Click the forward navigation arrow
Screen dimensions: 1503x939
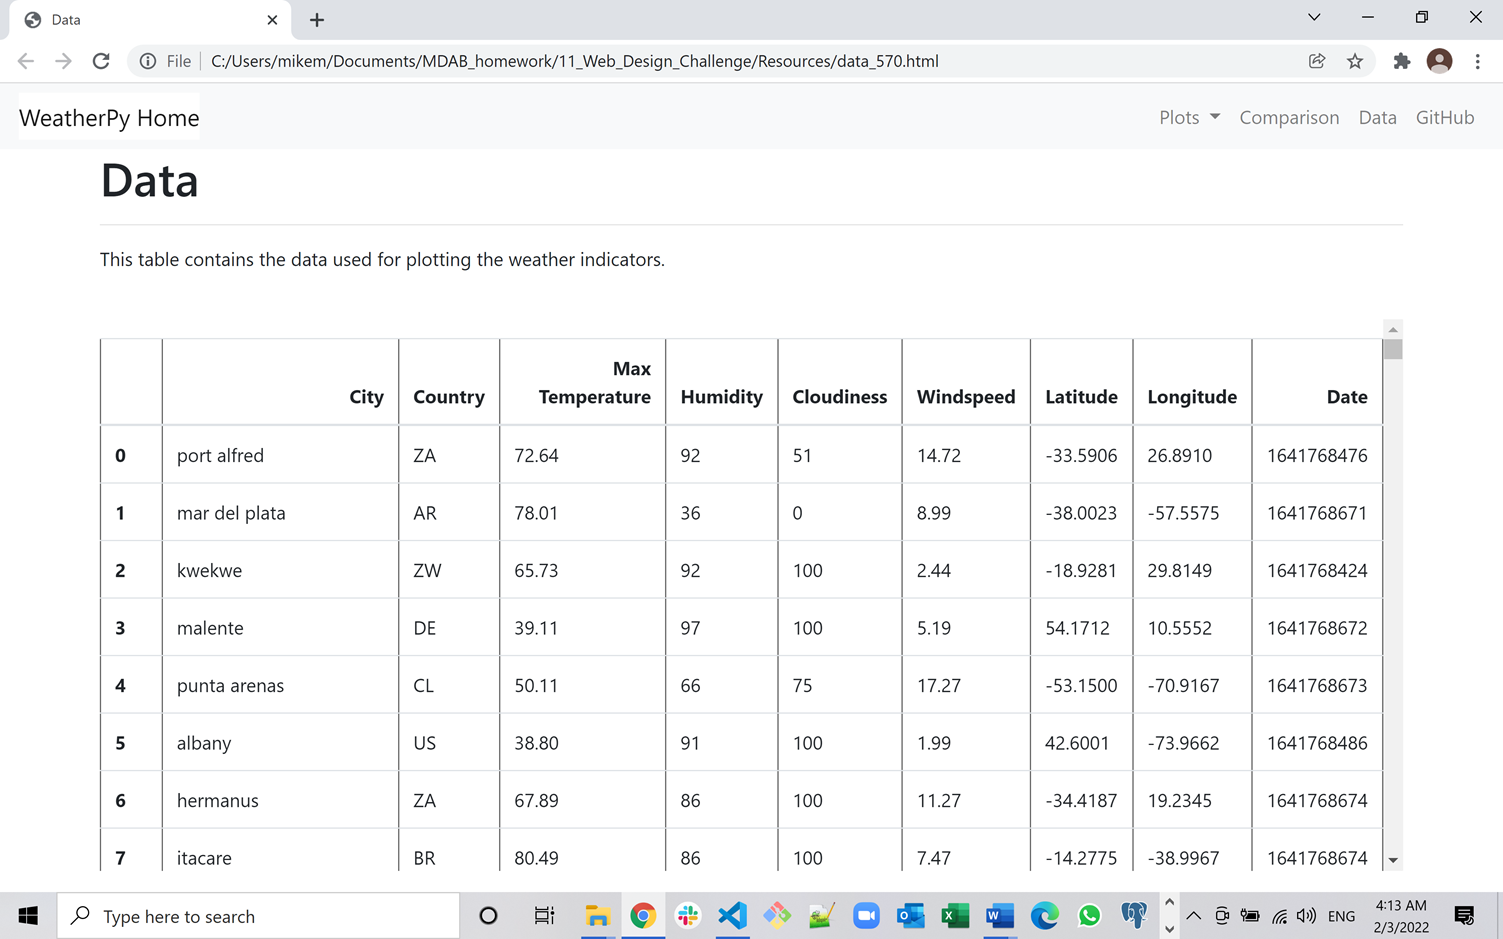63,61
